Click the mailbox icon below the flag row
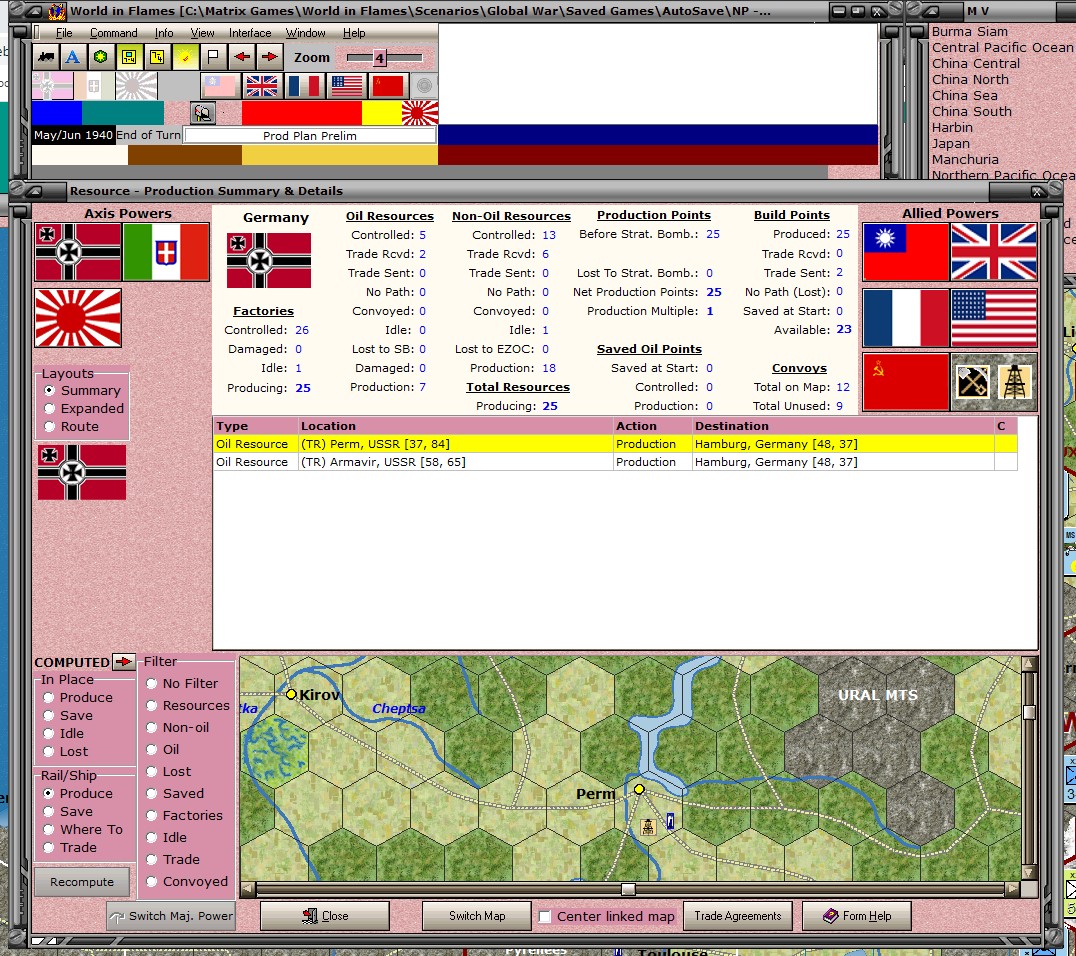Screen dimensions: 1076x956 (203, 113)
